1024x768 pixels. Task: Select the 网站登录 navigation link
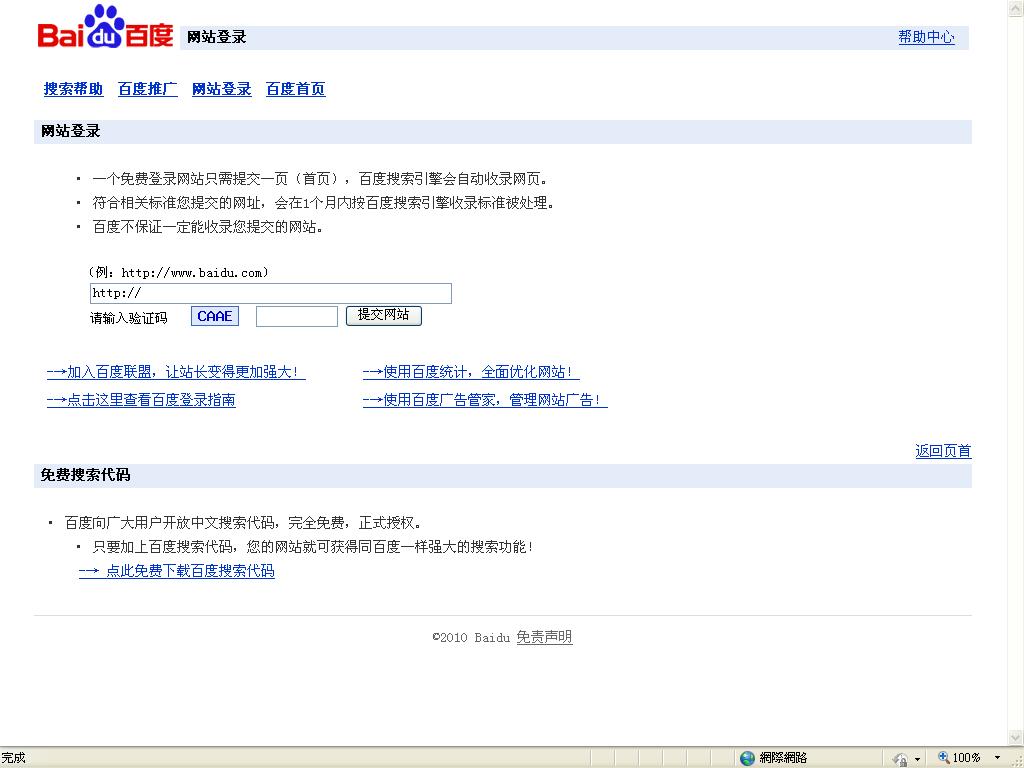tap(221, 89)
